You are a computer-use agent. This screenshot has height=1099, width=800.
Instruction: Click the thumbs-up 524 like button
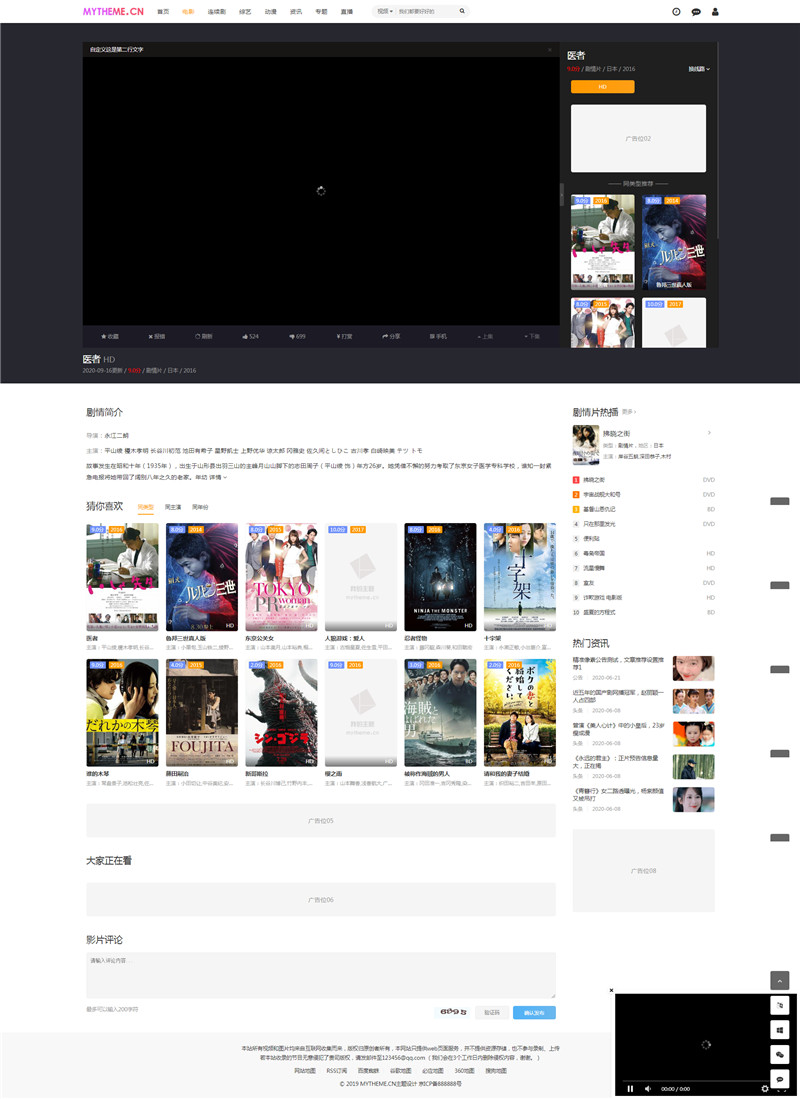click(250, 336)
